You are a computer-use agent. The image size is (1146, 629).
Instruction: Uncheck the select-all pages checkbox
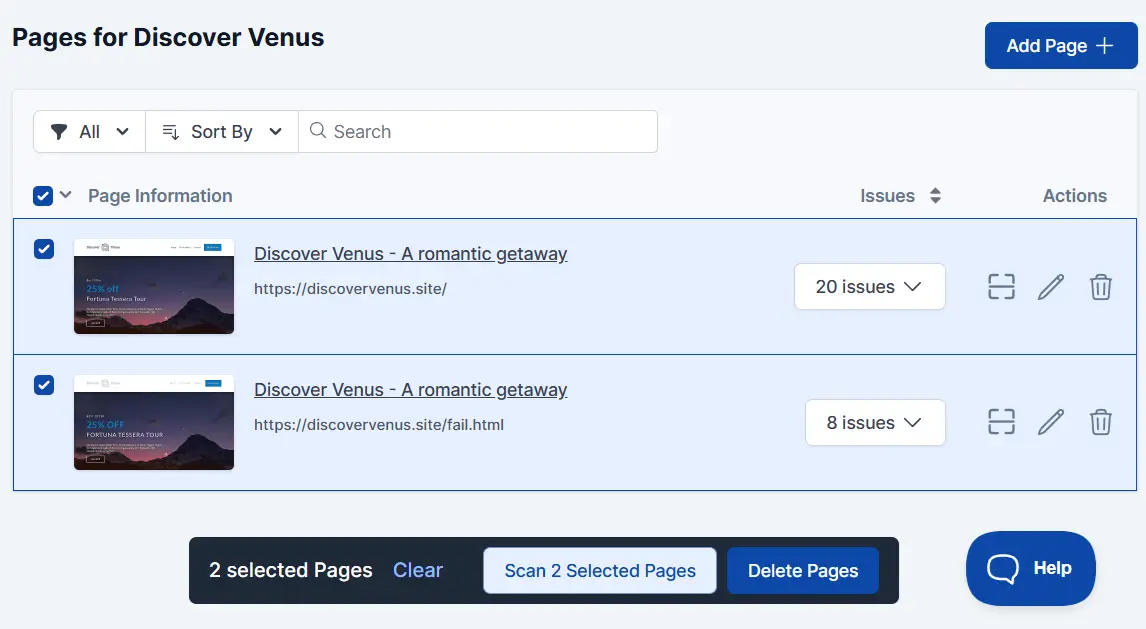pos(43,196)
